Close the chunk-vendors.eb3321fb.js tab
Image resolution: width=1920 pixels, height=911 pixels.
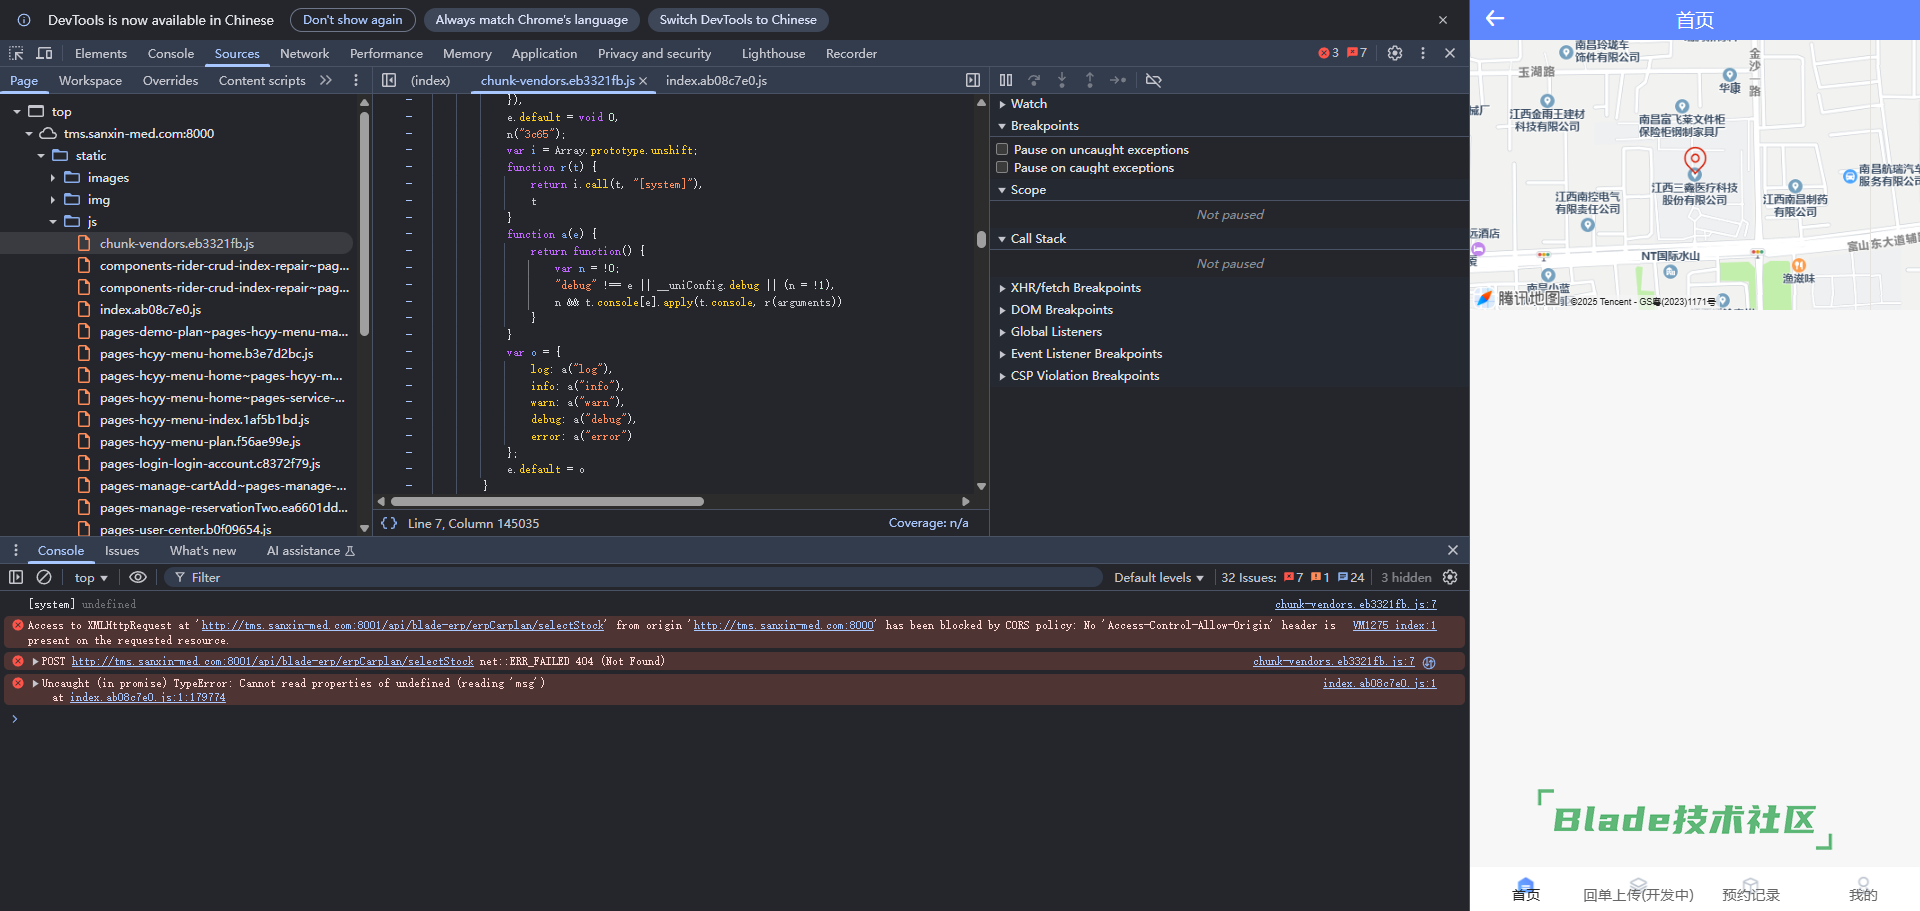643,81
